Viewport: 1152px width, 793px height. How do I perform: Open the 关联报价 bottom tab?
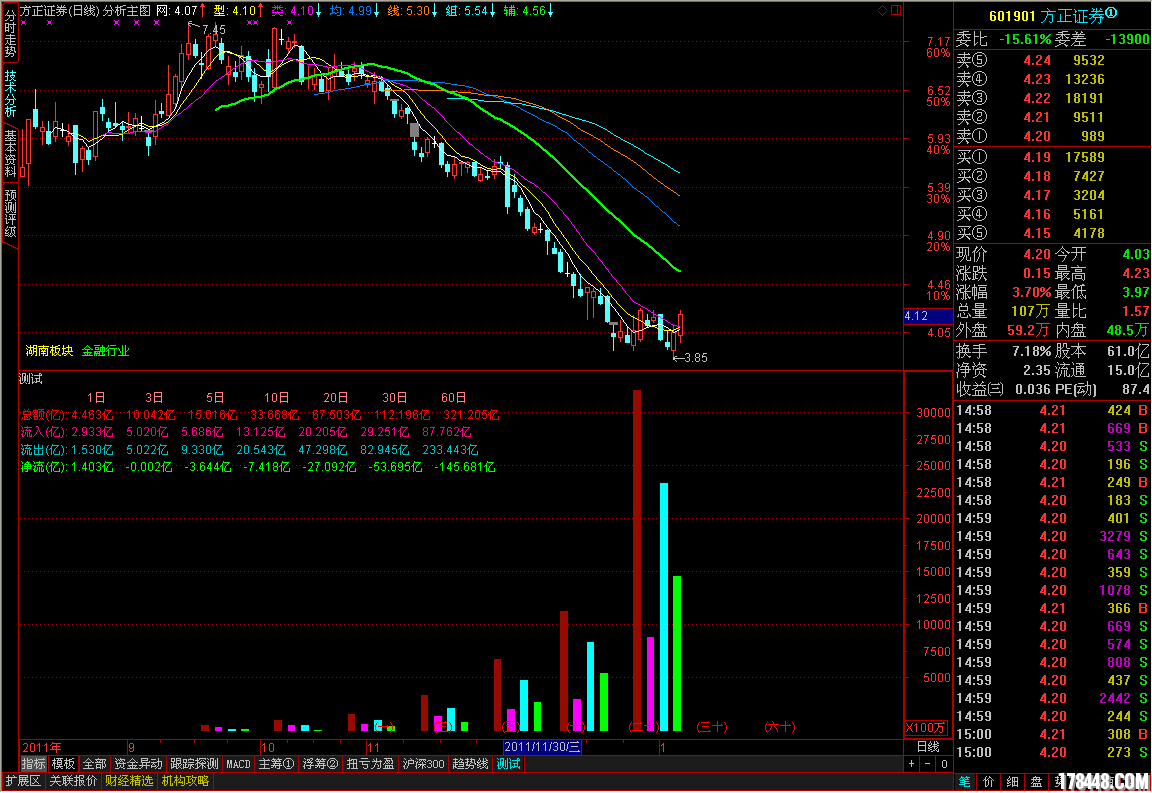click(x=73, y=781)
